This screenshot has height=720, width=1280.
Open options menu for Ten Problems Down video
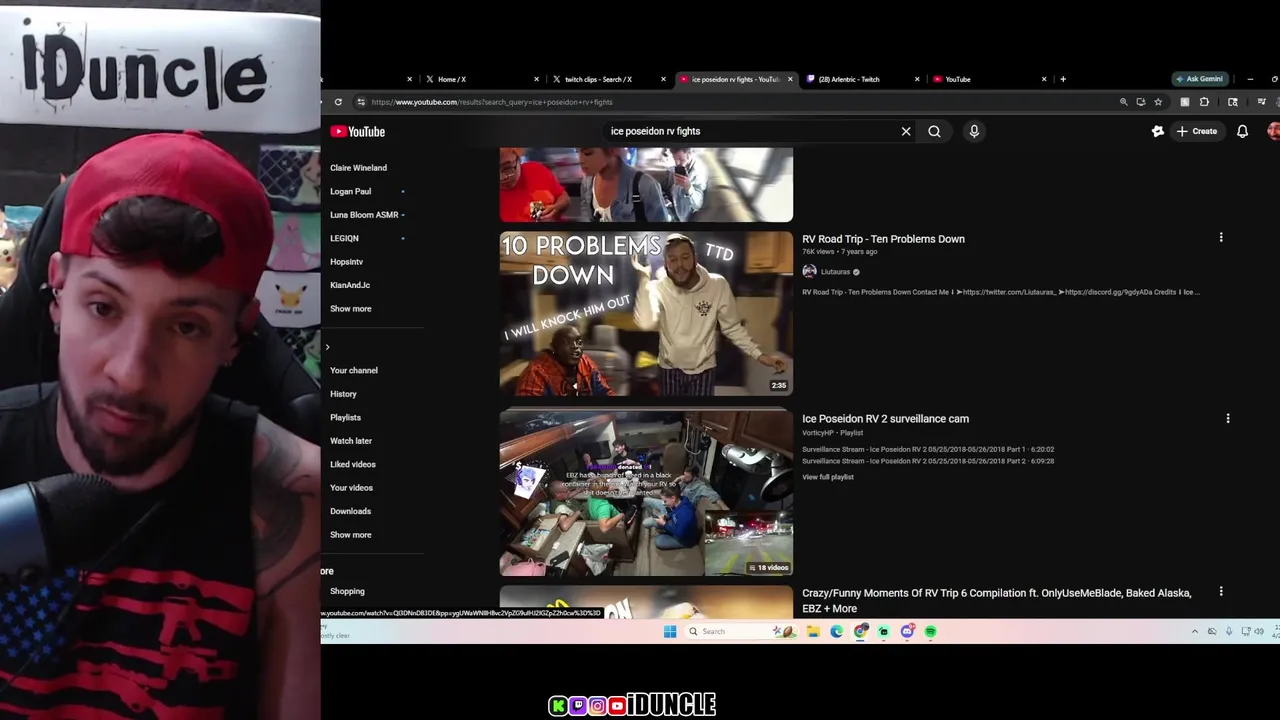click(1220, 238)
